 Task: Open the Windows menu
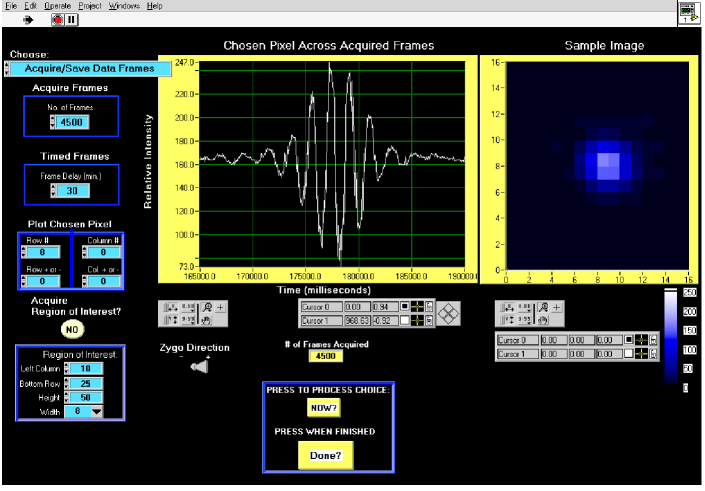coord(124,6)
